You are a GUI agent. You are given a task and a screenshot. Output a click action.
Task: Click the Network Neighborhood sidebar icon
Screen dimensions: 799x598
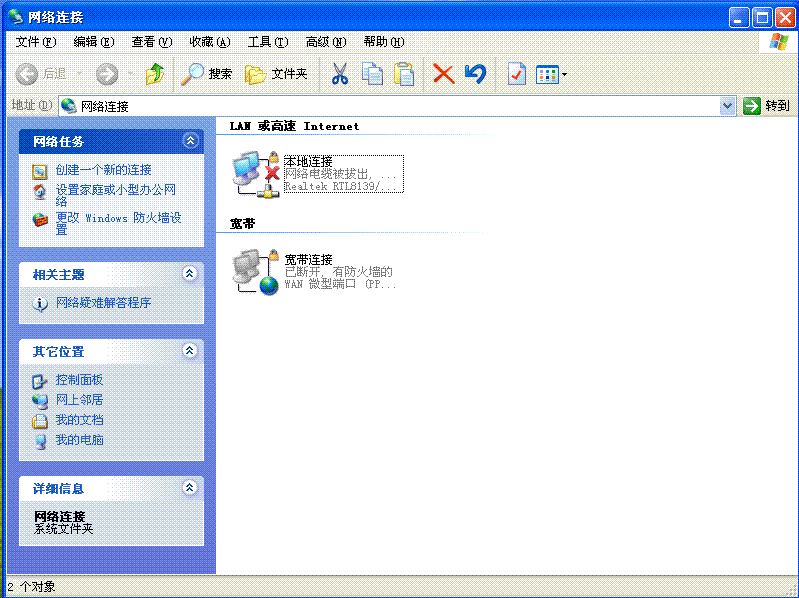40,401
